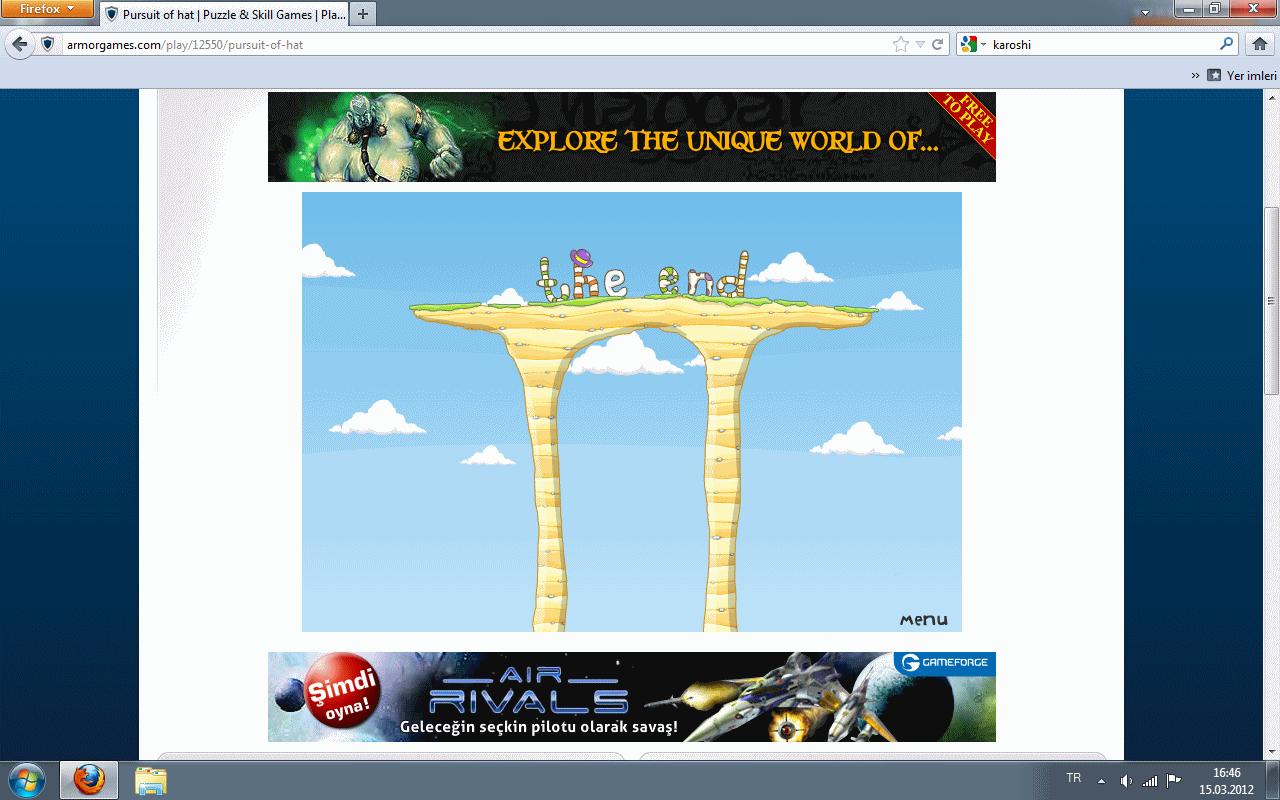Click the volume speaker icon in system tray
This screenshot has width=1280, height=800.
pyautogui.click(x=1126, y=780)
